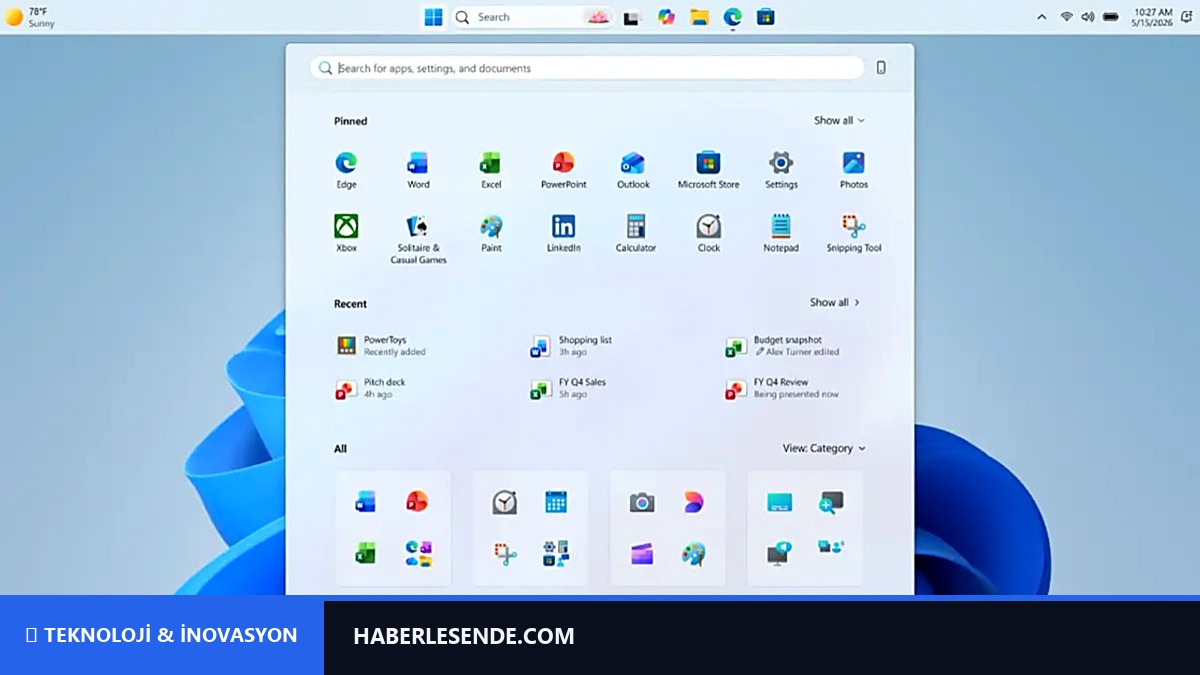
Task: Open the system tools folder in All
Action: 556,553
